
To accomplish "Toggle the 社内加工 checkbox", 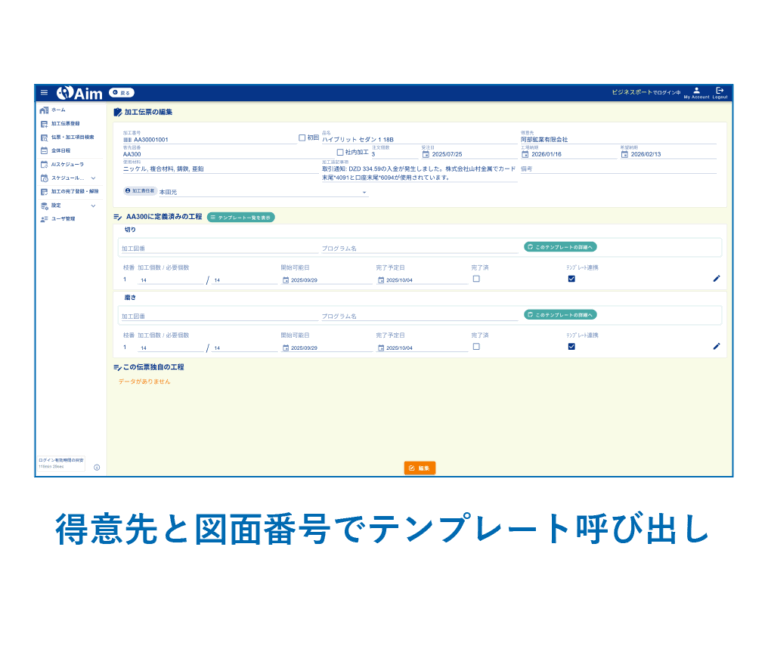I will point(340,152).
